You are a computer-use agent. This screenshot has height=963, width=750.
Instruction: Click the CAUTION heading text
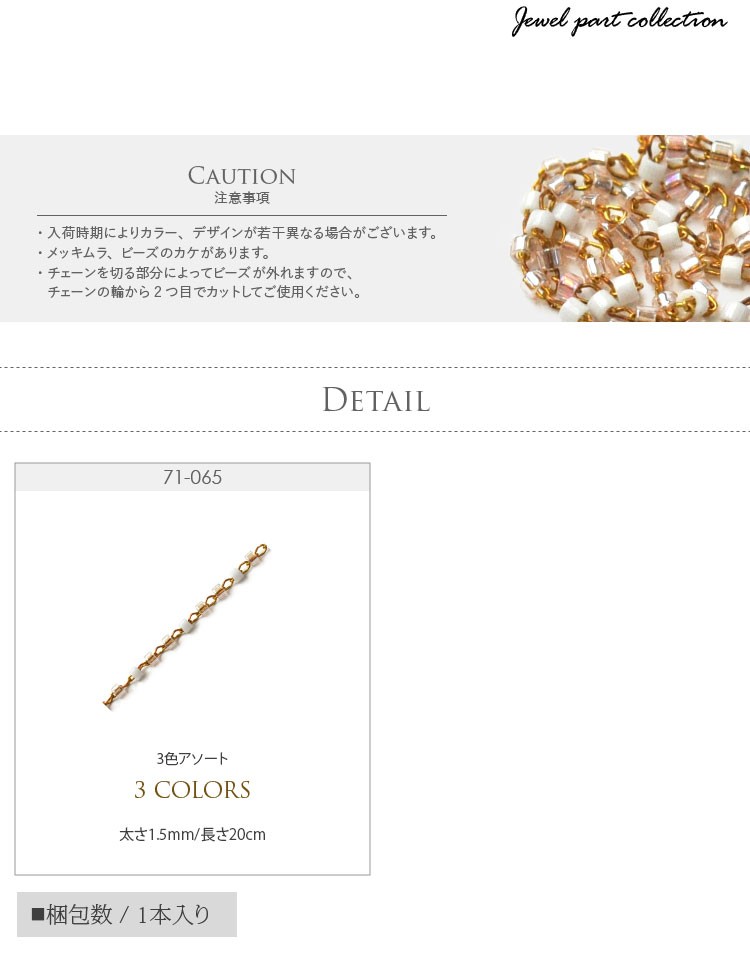pos(241,176)
